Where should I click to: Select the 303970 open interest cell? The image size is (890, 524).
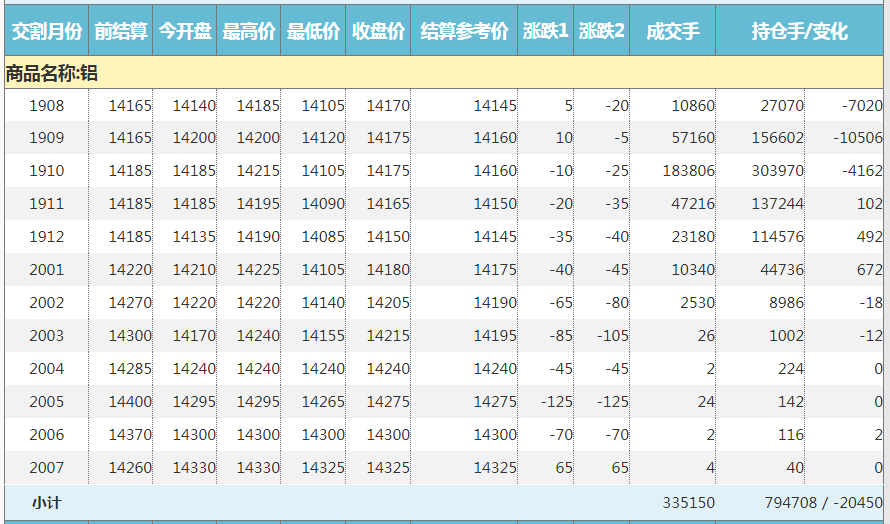click(x=777, y=171)
